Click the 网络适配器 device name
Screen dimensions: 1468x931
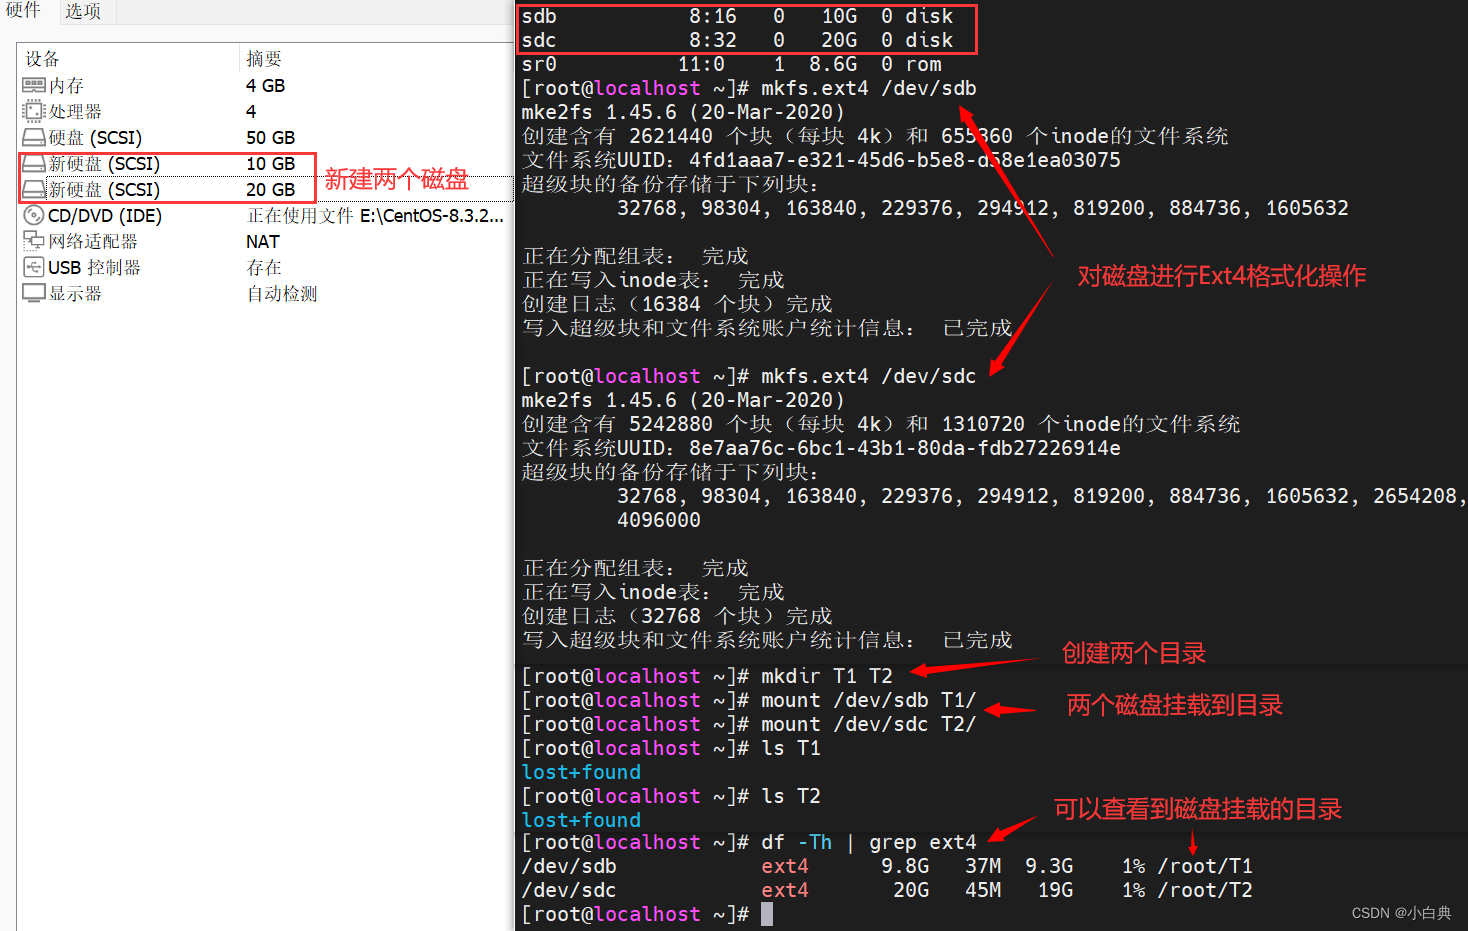coord(93,242)
